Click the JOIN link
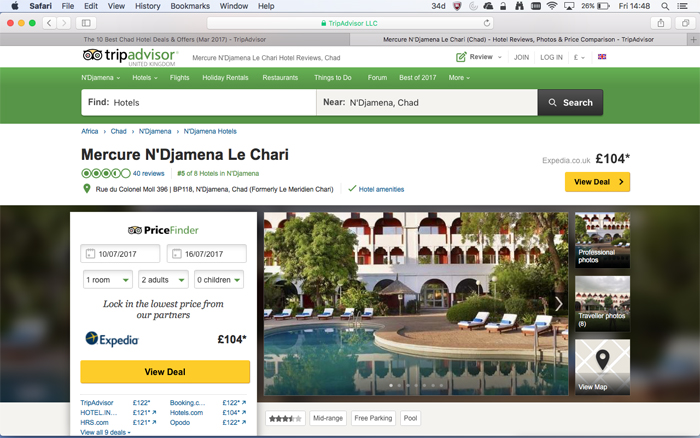The height and width of the screenshot is (438, 700). (x=521, y=57)
